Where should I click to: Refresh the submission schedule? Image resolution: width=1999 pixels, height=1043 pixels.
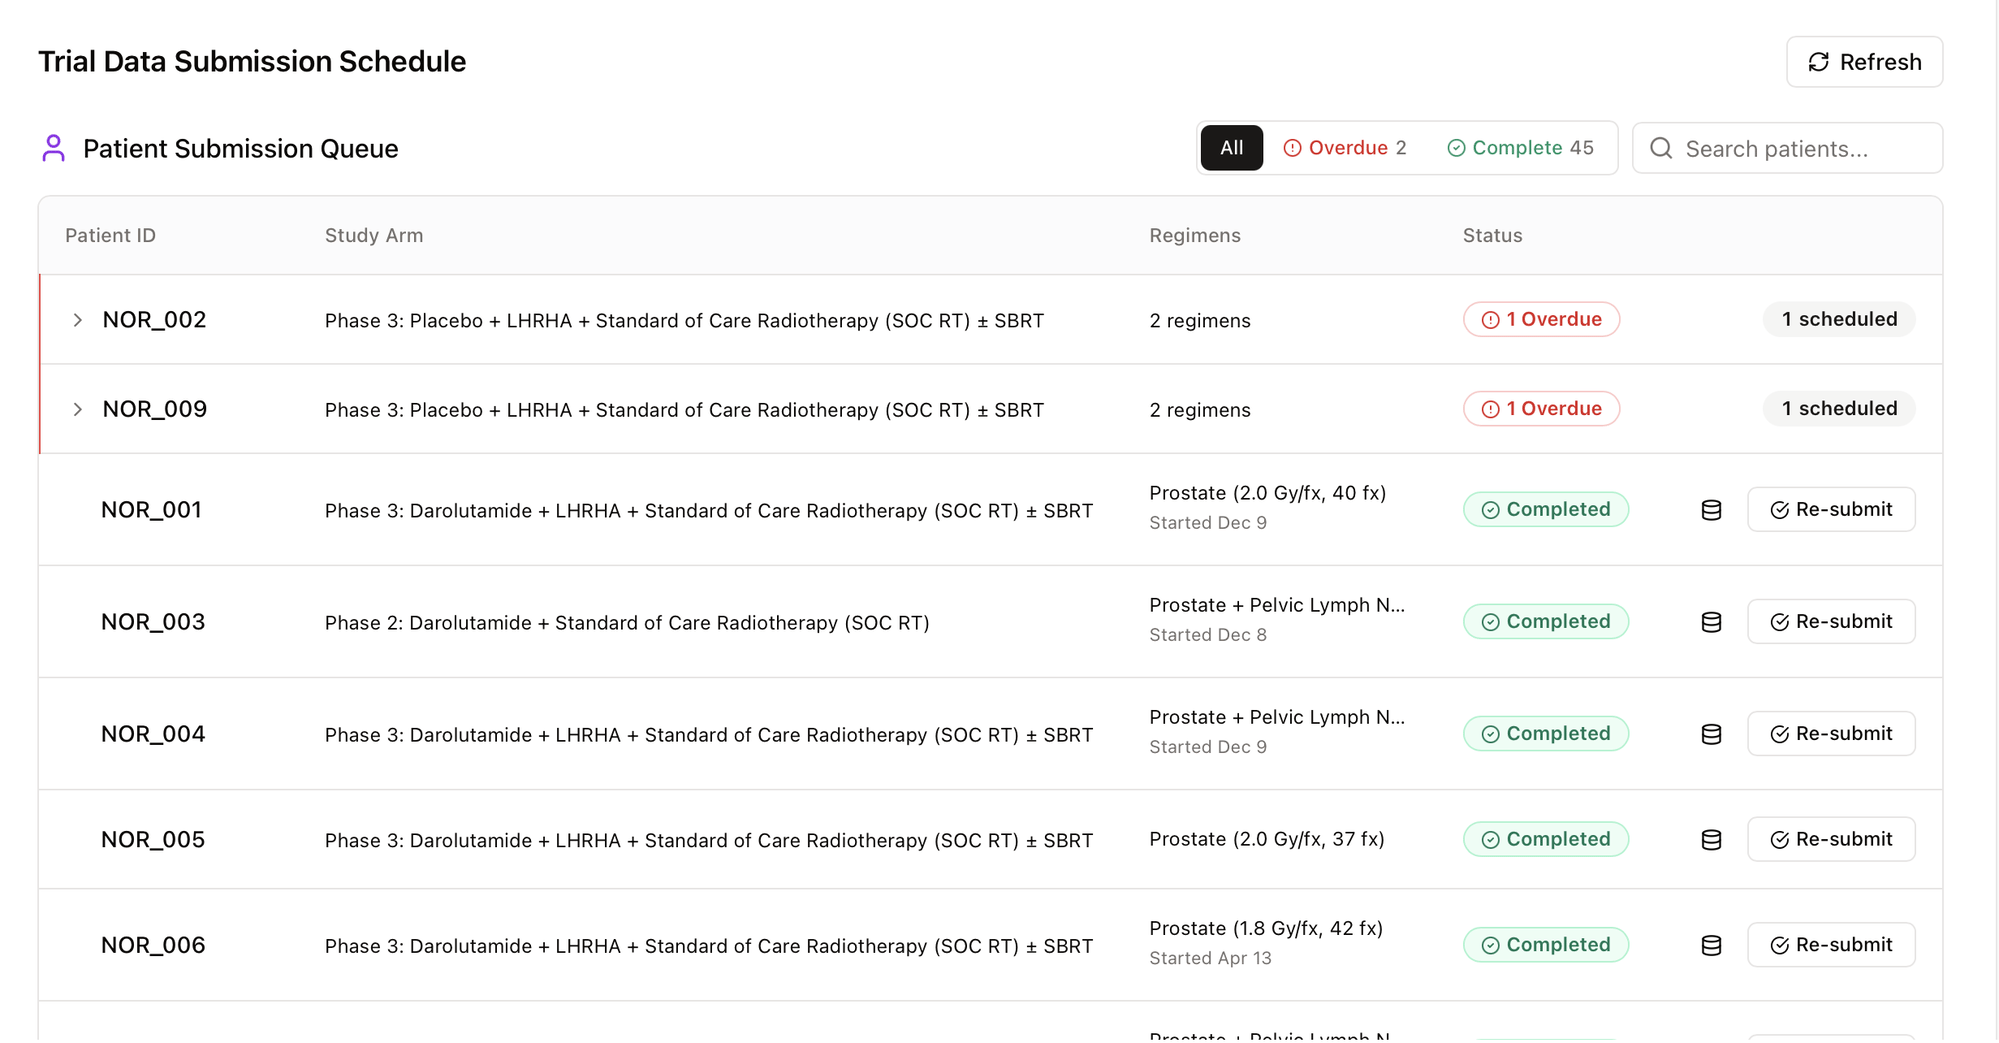click(1864, 62)
